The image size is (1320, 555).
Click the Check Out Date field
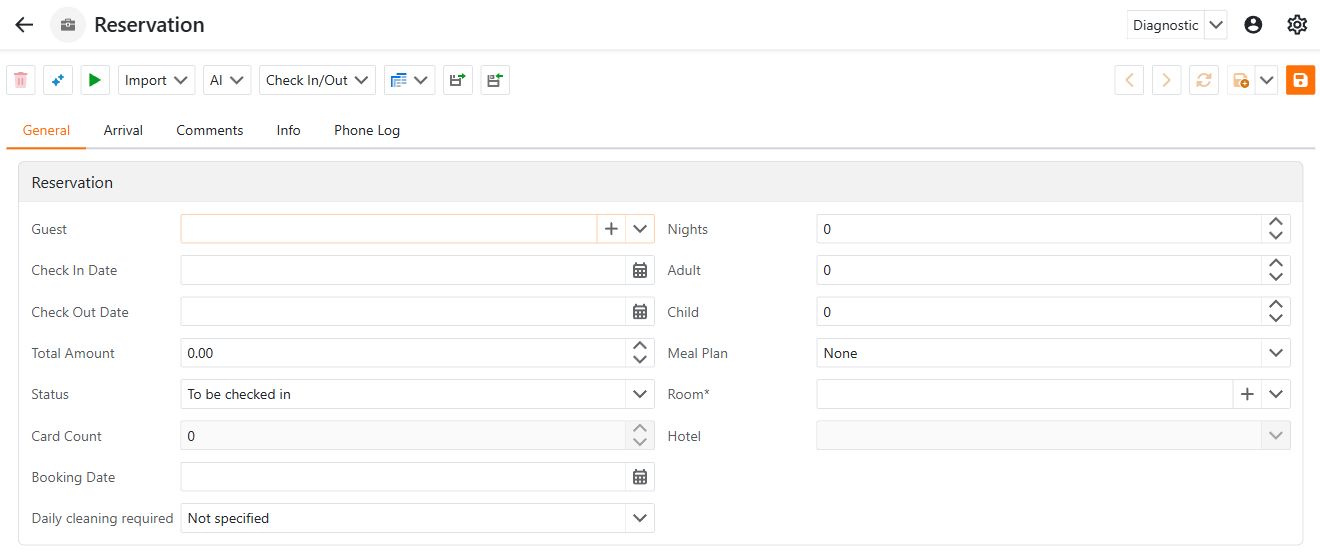[x=403, y=312]
